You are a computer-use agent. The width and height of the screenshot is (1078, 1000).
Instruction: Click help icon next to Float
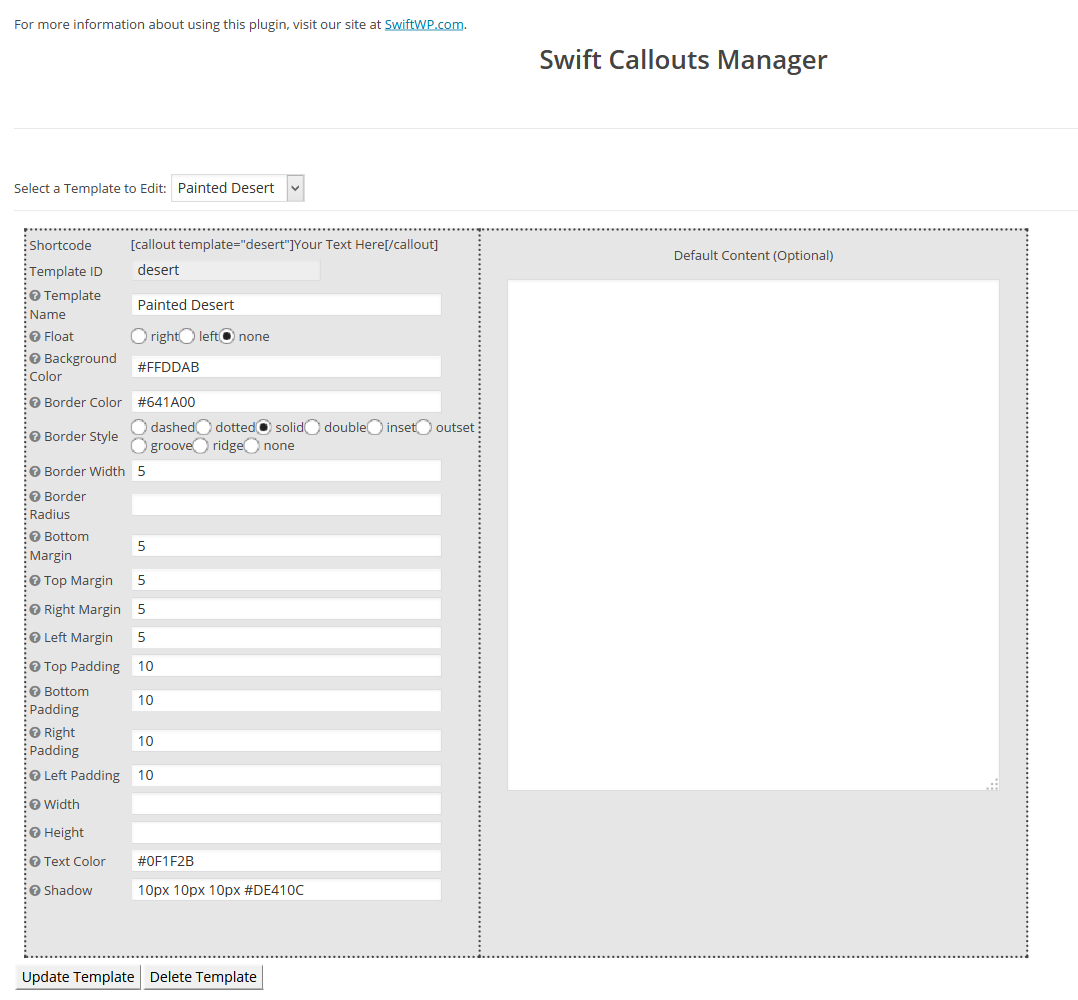pos(35,337)
